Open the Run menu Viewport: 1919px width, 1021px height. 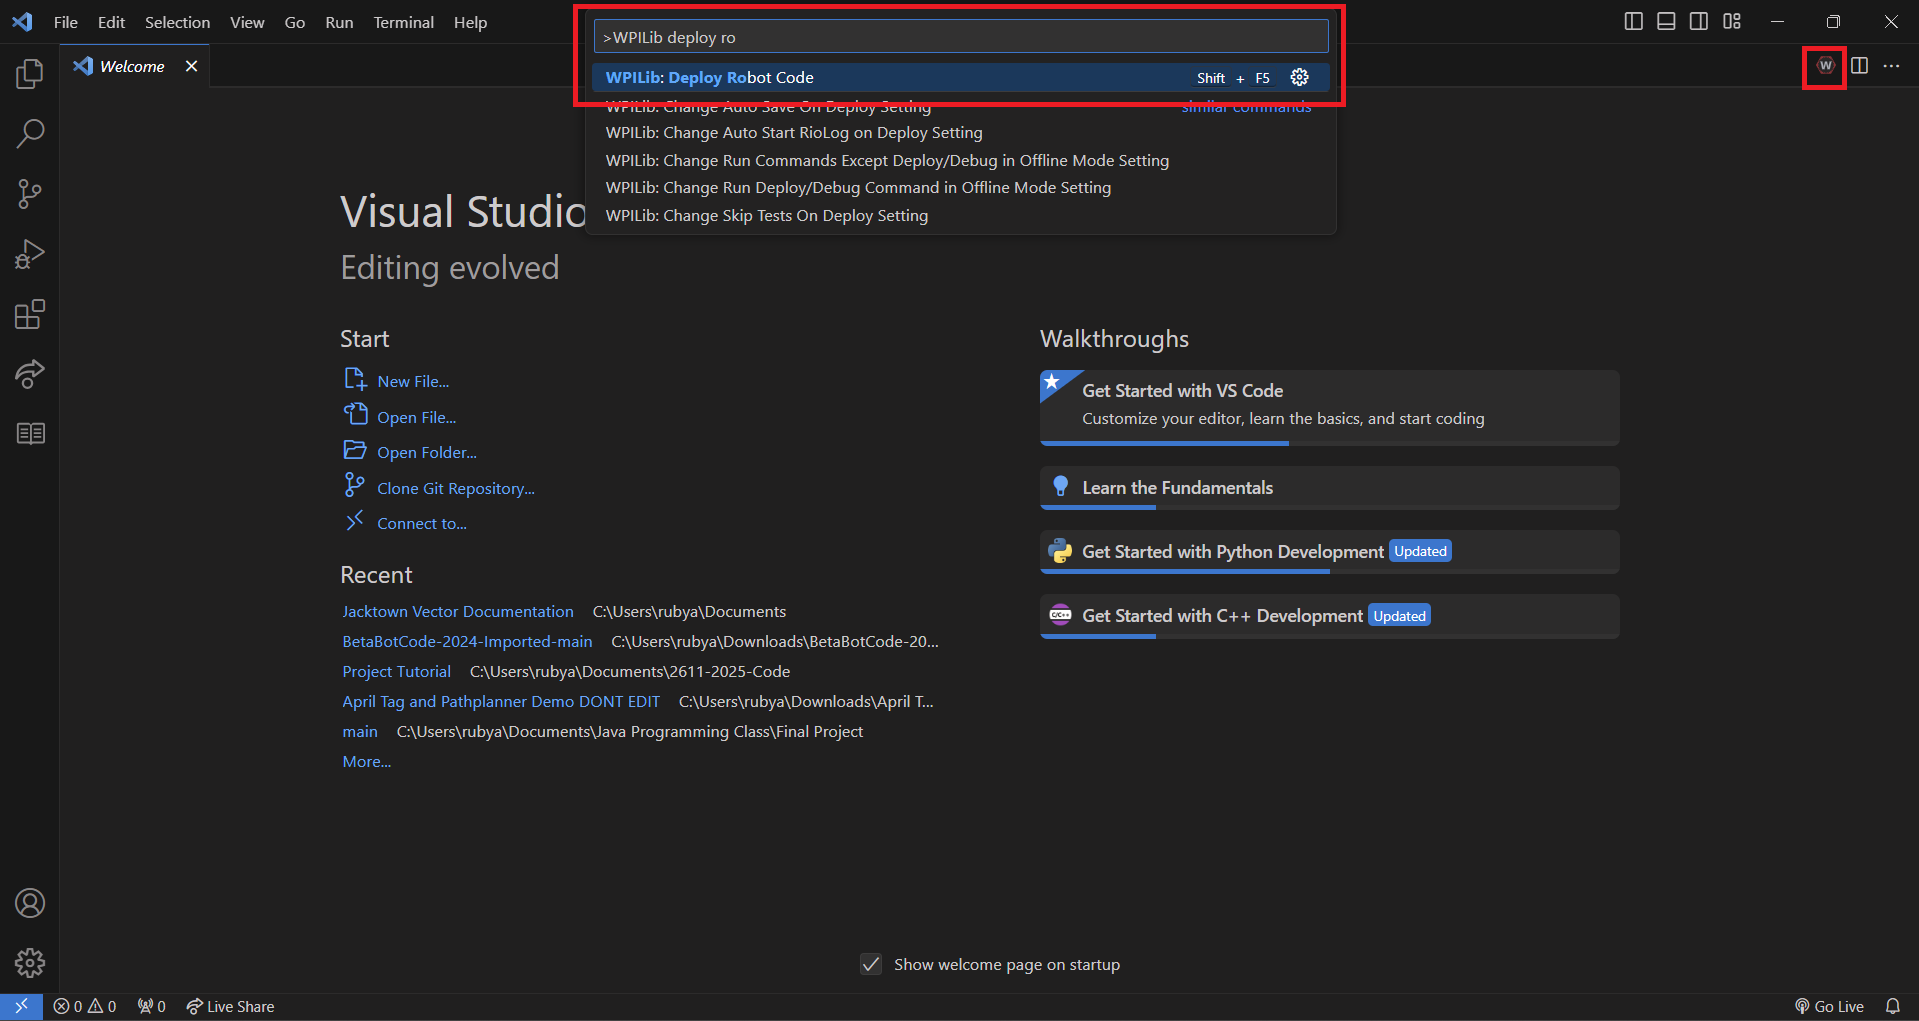(x=339, y=22)
